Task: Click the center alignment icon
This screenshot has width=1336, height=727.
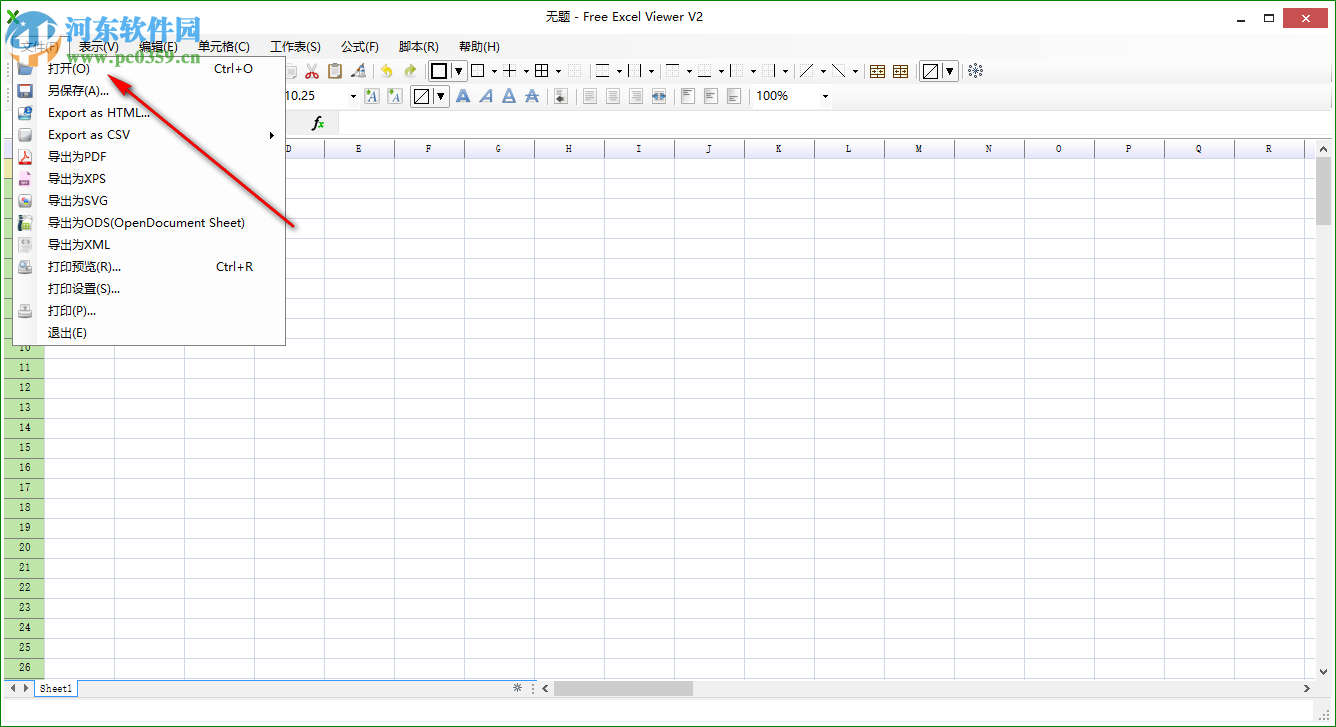Action: pos(612,96)
